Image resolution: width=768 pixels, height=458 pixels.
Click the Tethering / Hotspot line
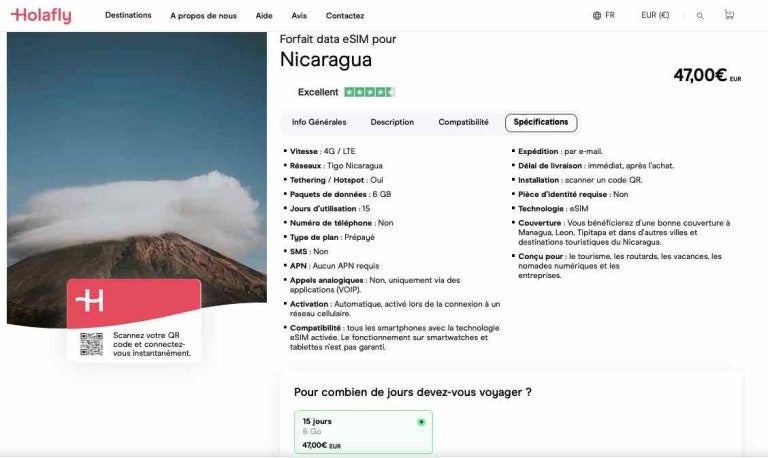[336, 180]
